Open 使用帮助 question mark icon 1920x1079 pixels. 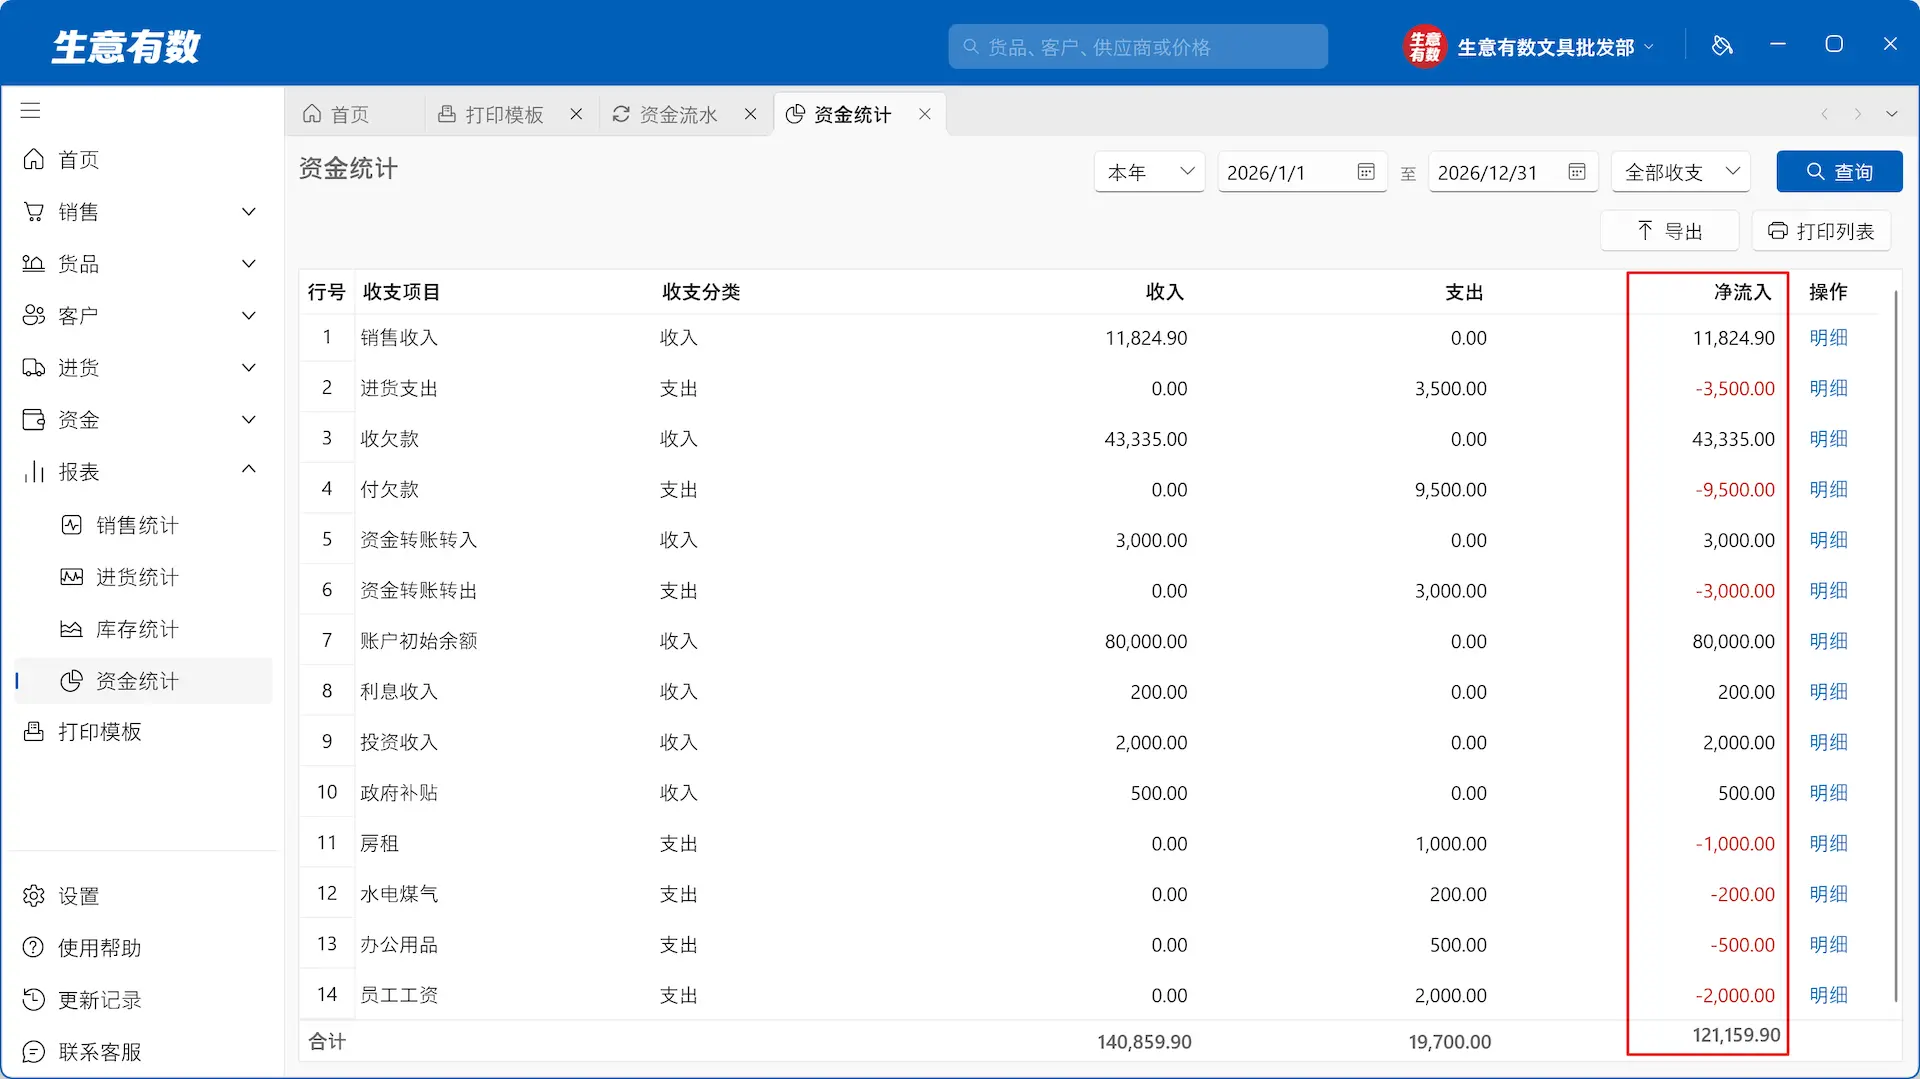(x=34, y=948)
